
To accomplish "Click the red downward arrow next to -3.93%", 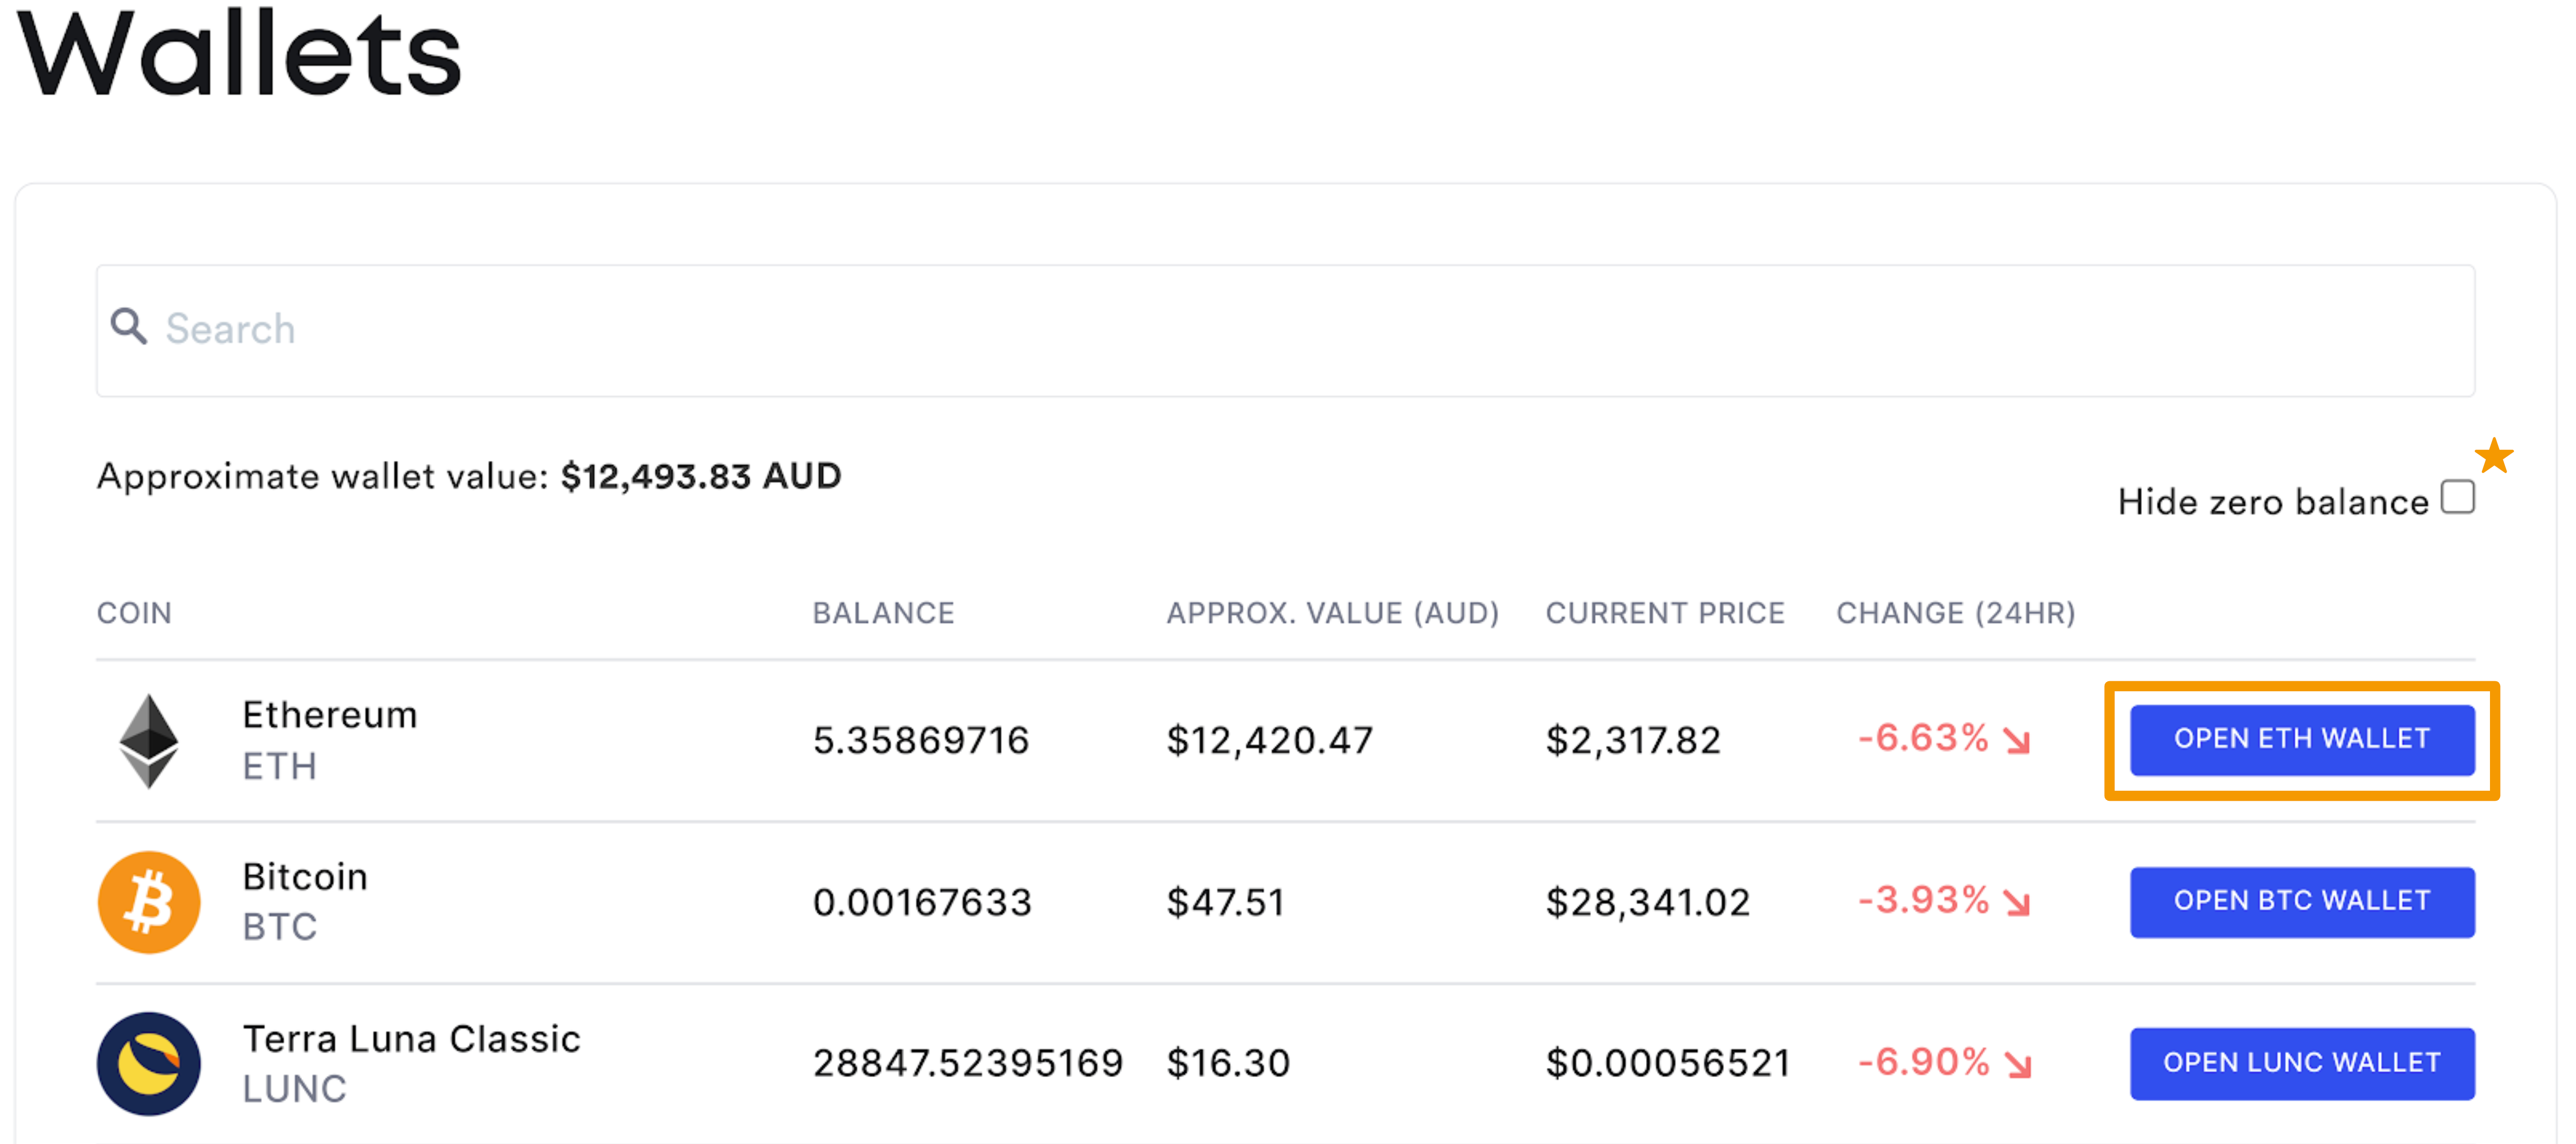I will click(x=2016, y=903).
